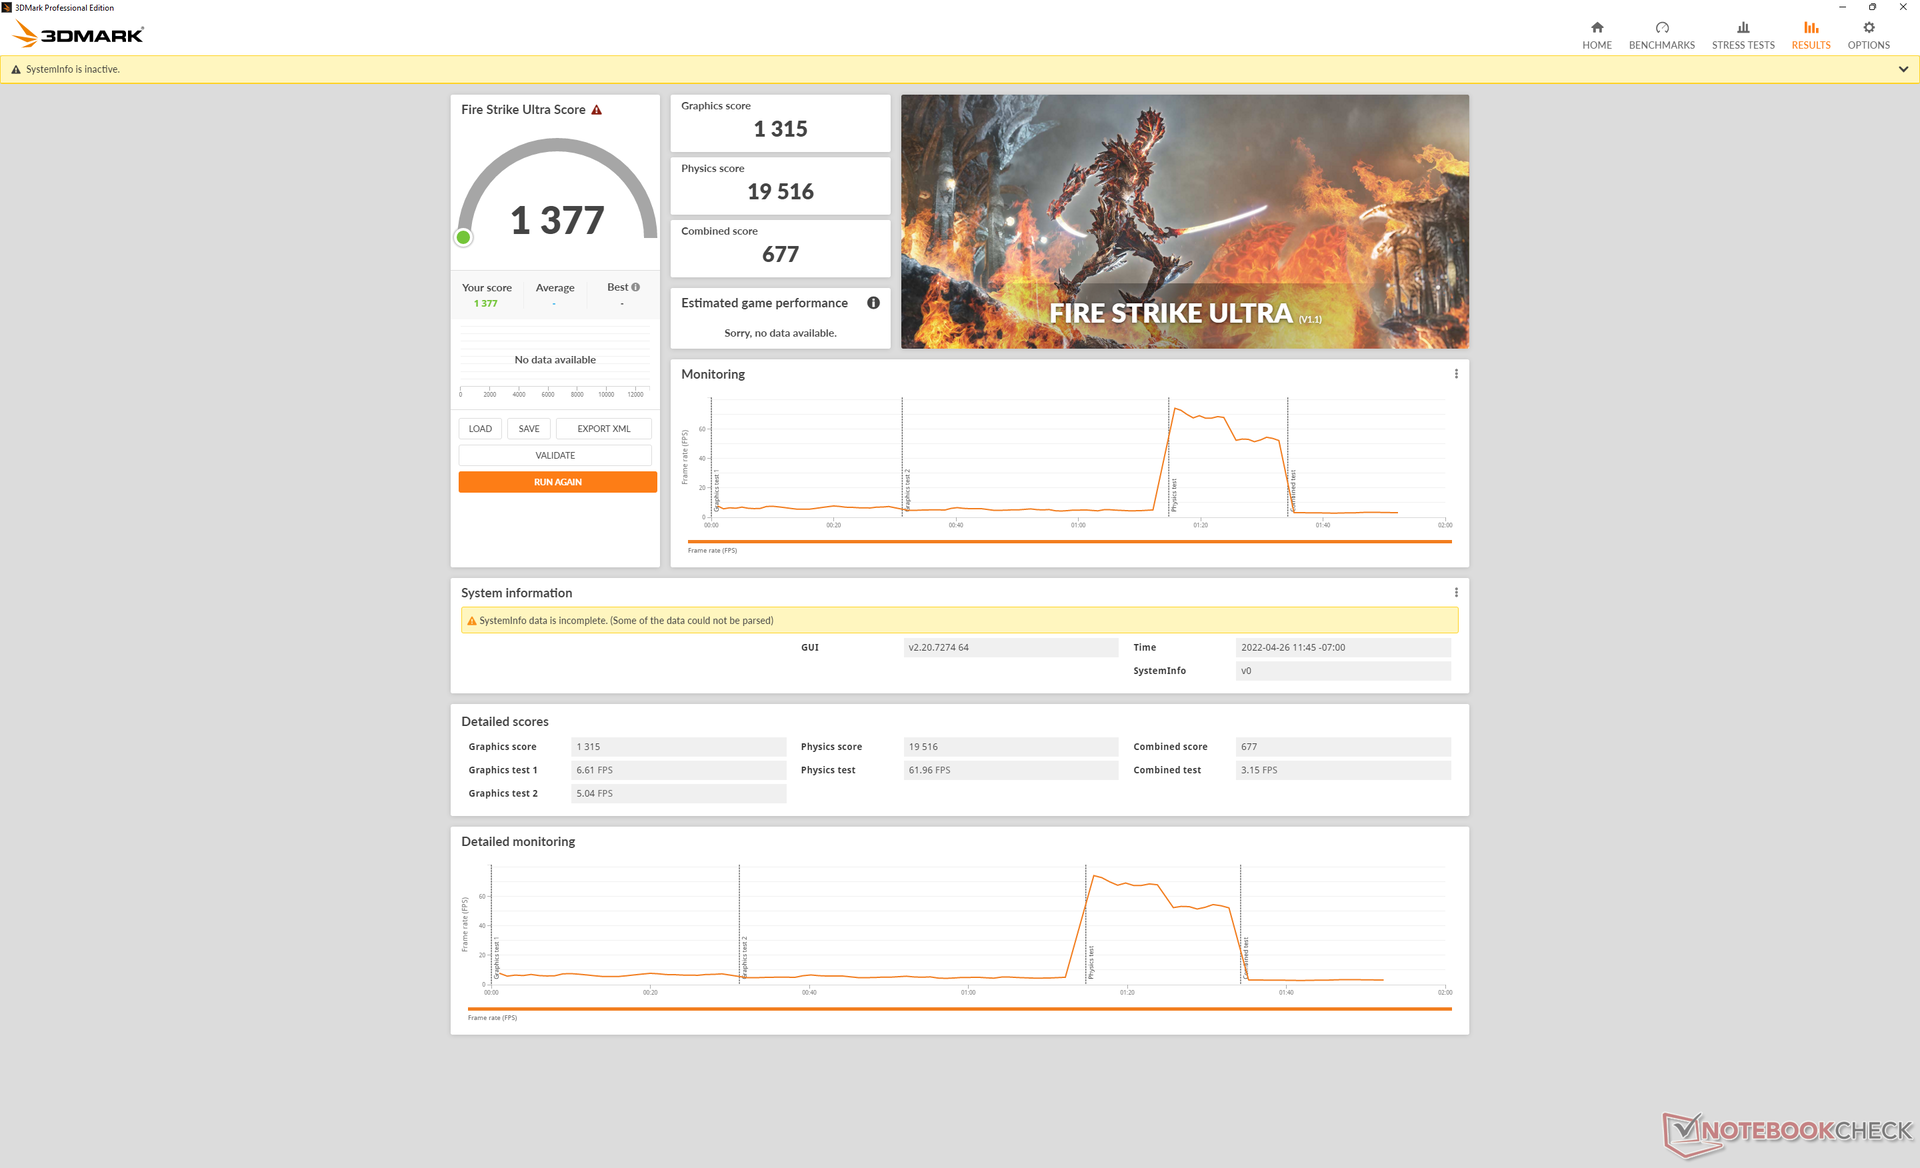This screenshot has height=1168, width=1920.
Task: Click the LOAD button
Action: pos(480,429)
